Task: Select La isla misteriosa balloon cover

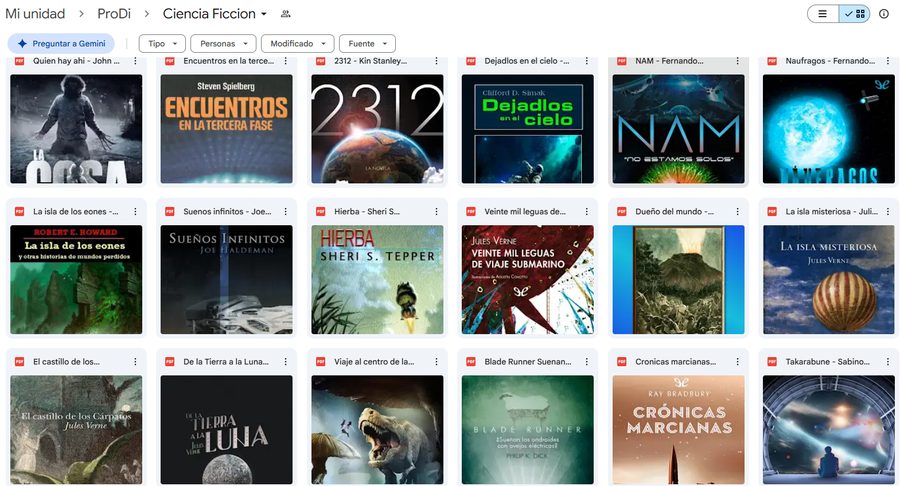Action: 829,279
